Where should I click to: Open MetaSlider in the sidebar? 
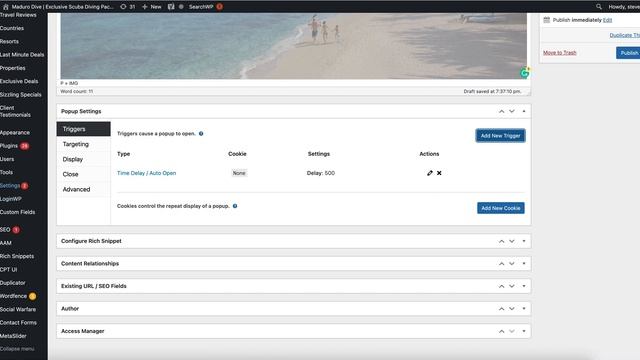[x=13, y=336]
